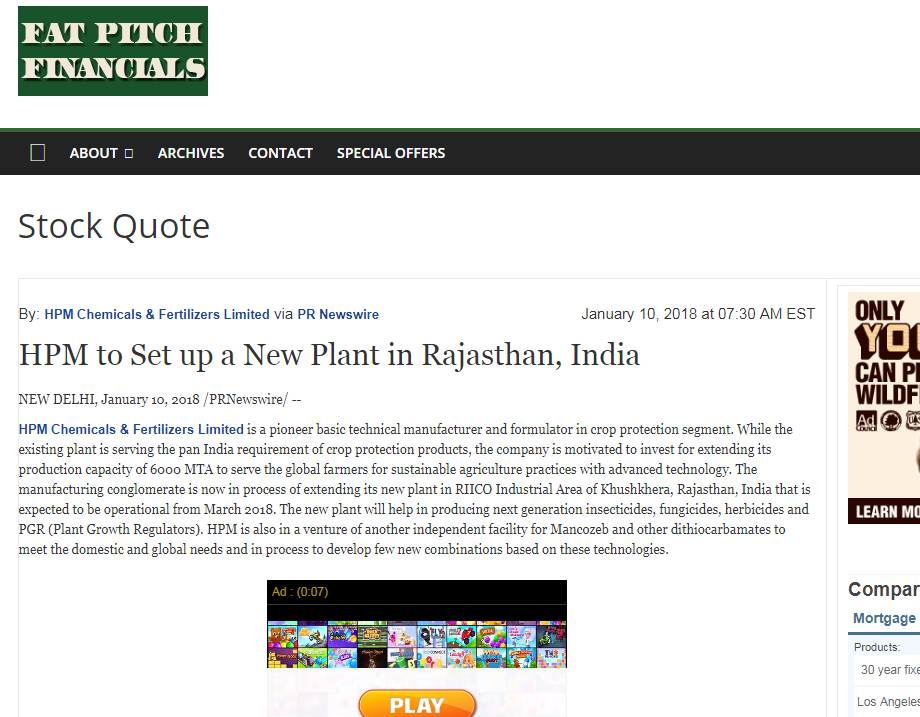Viewport: 920px width, 717px height.
Task: Select the Mortgage tab
Action: (884, 618)
